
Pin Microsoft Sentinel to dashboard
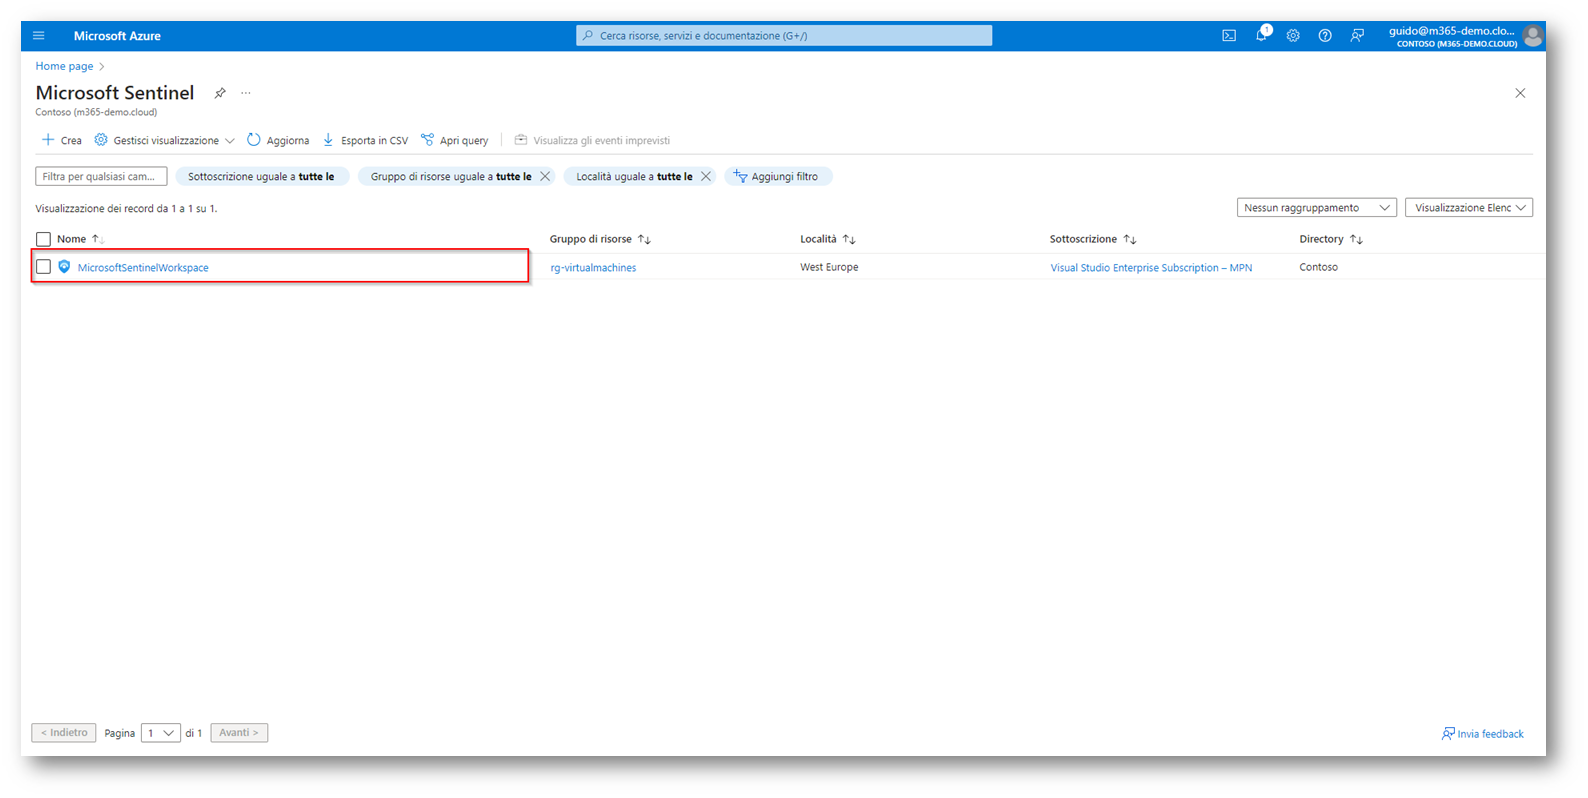coord(220,93)
